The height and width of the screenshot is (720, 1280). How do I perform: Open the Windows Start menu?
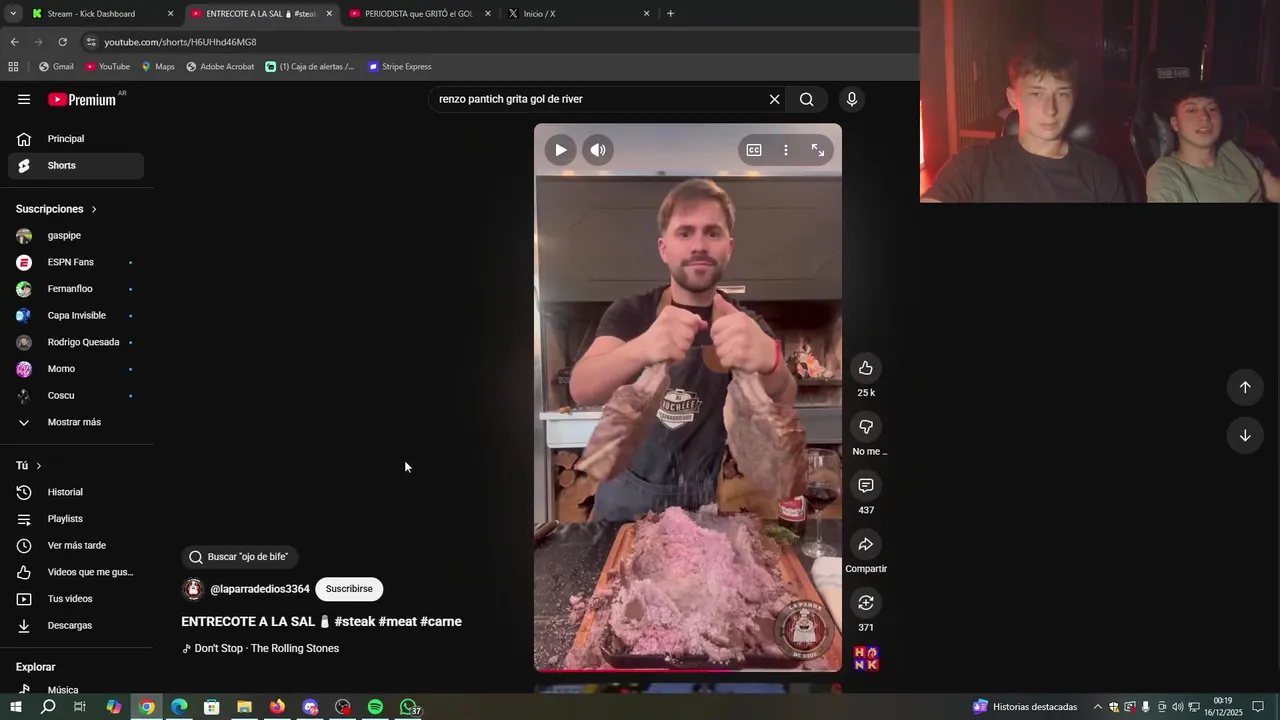tap(15, 707)
